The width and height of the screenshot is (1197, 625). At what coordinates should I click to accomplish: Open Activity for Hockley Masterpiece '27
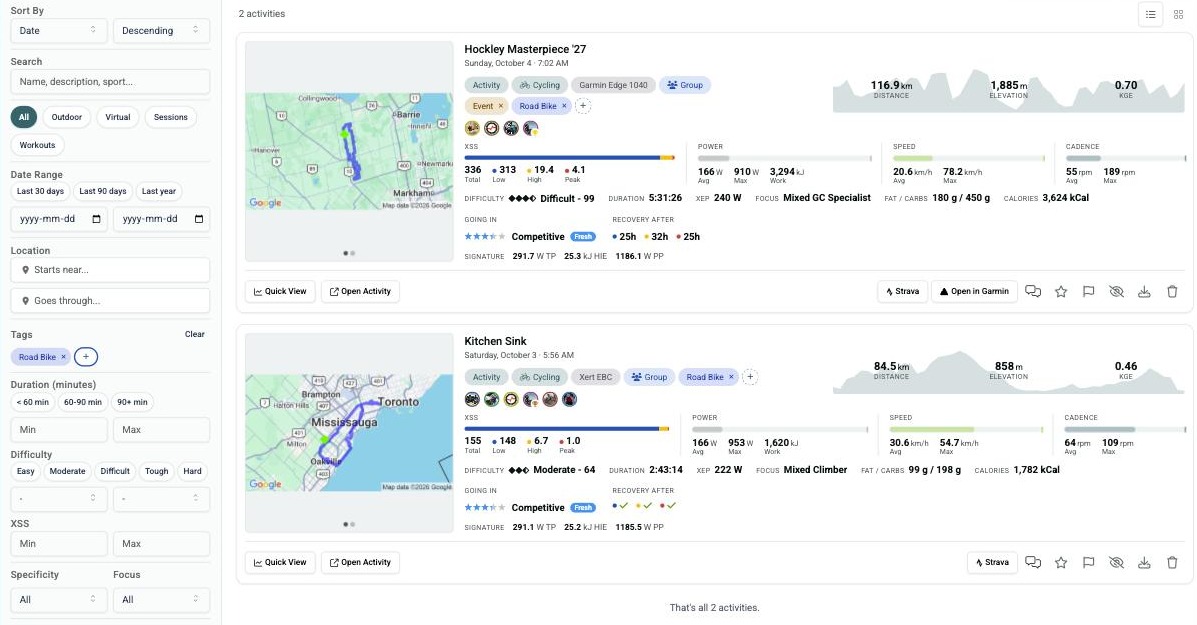(x=360, y=292)
